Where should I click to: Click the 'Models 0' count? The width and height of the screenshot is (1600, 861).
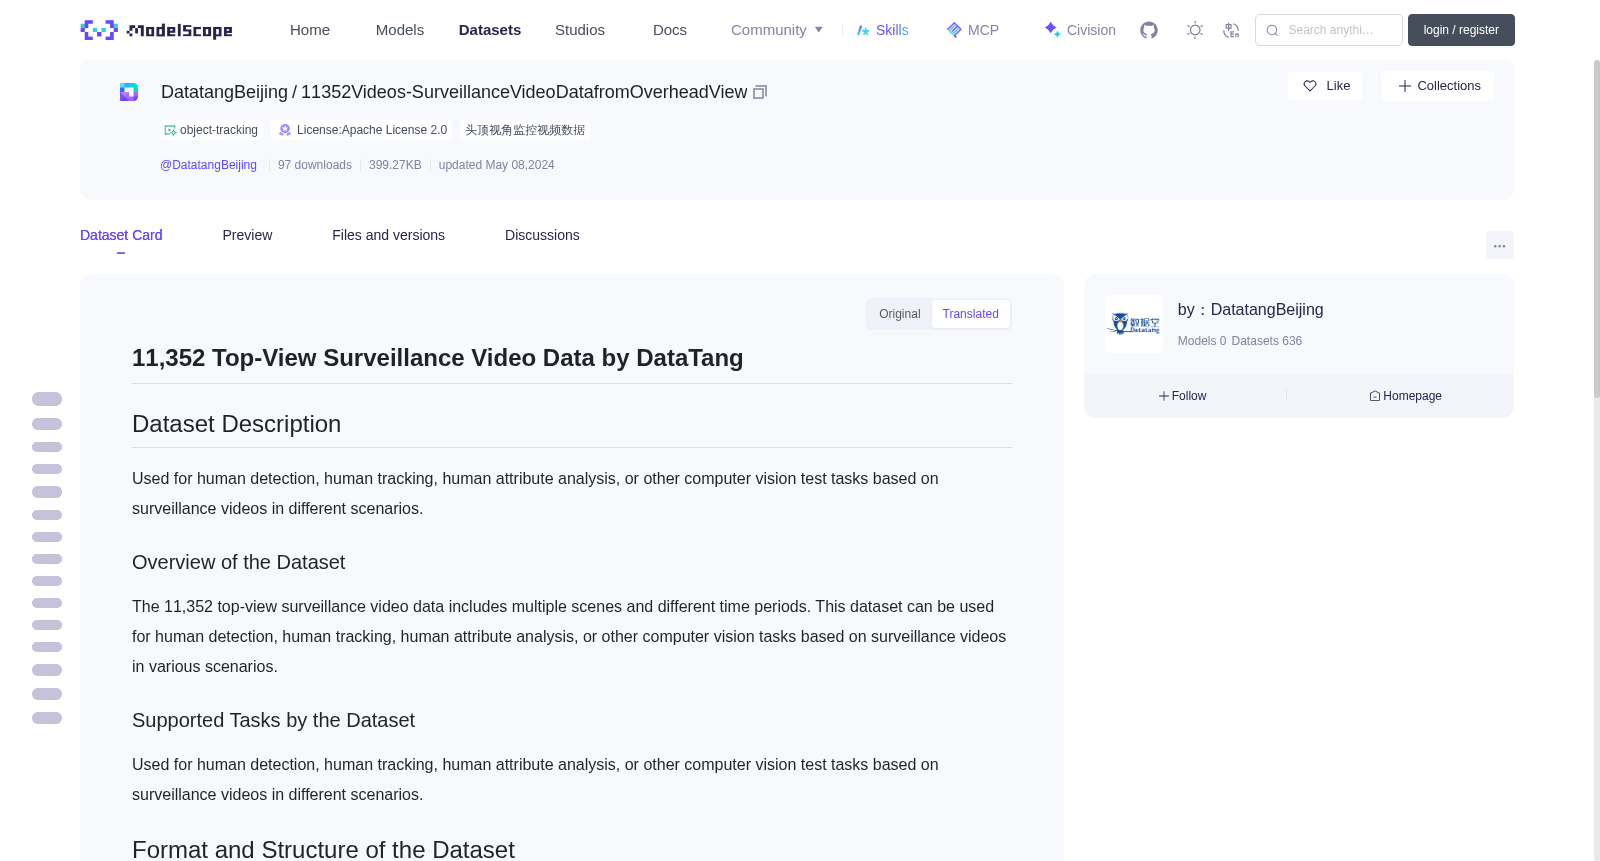coord(1202,341)
